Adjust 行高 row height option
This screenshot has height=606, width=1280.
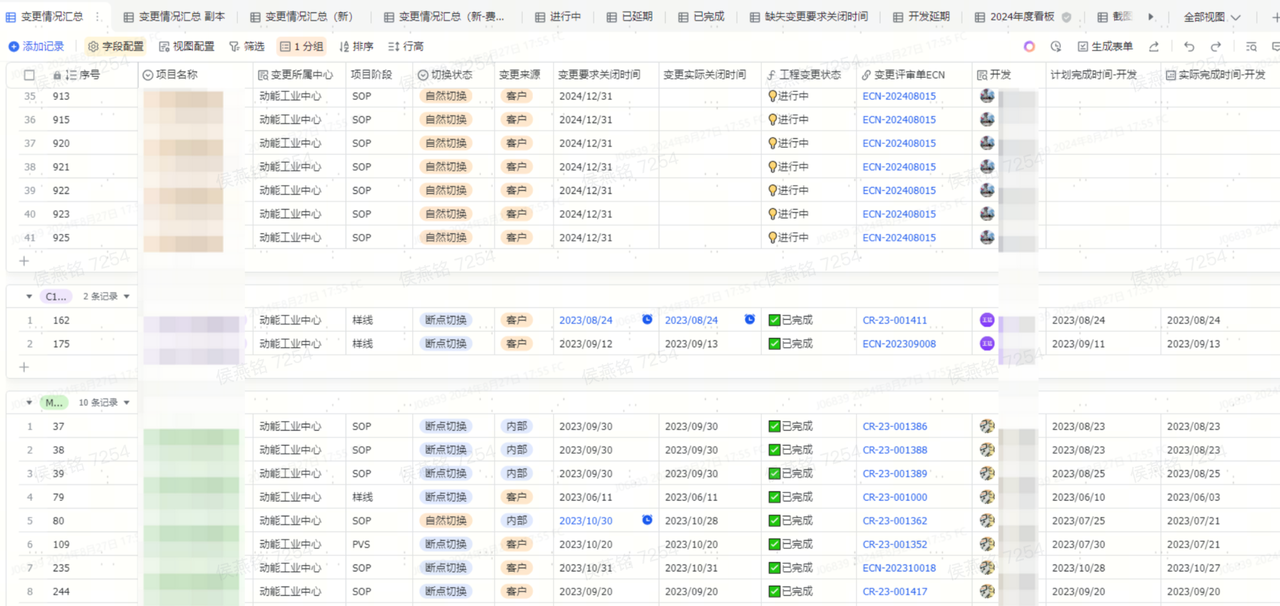pyautogui.click(x=406, y=47)
